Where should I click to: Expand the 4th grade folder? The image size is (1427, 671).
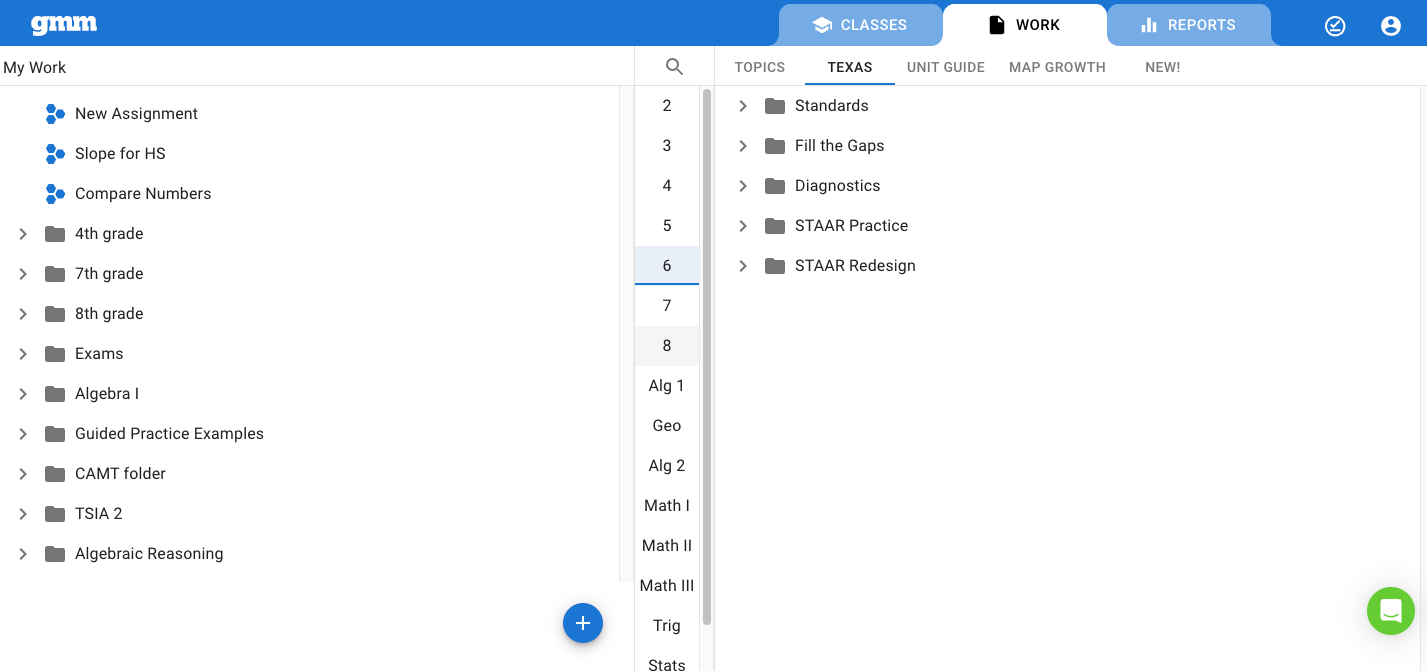(23, 234)
